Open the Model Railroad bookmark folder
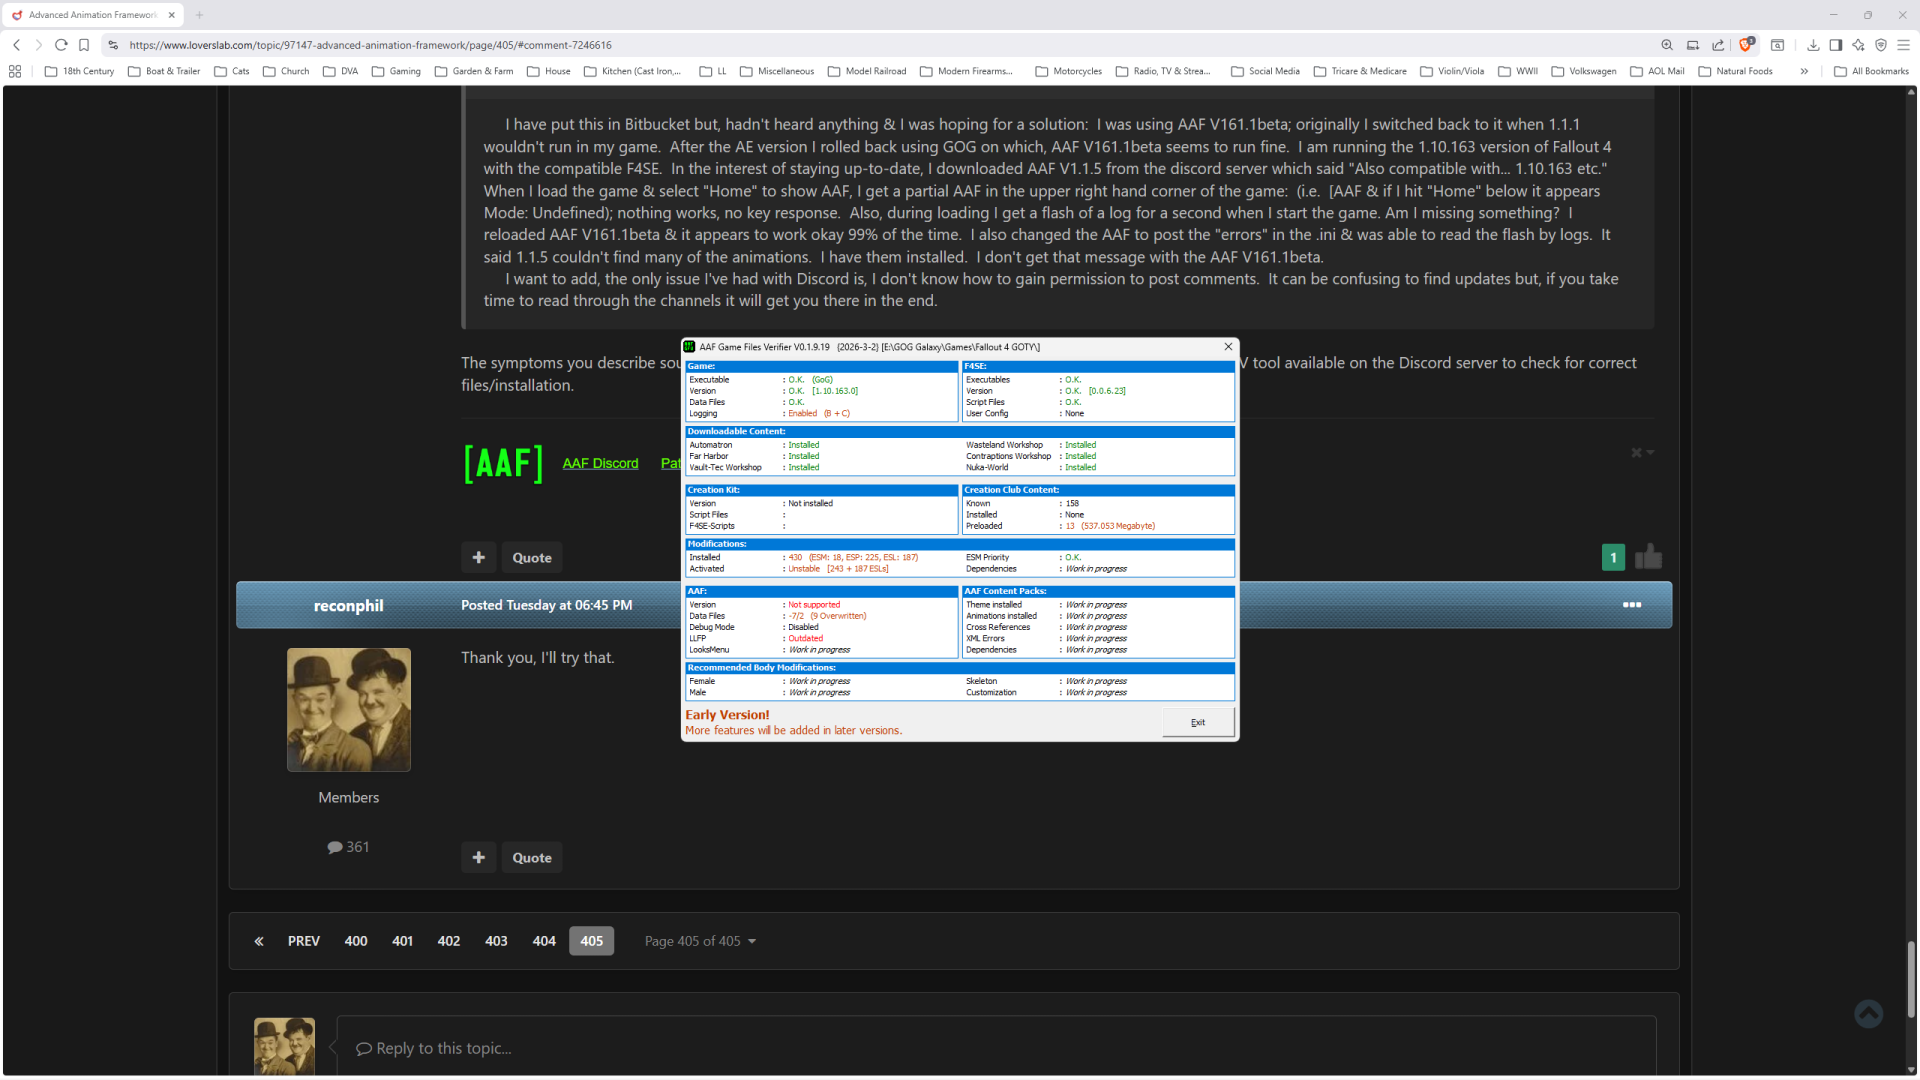The width and height of the screenshot is (1920, 1080). pos(867,71)
